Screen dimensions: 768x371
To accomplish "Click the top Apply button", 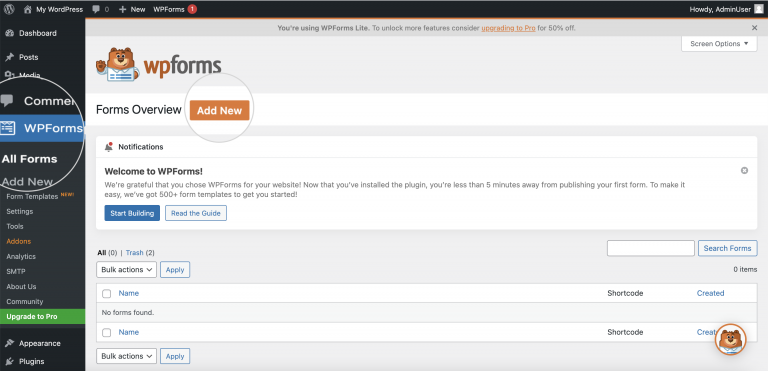I will click(x=175, y=270).
